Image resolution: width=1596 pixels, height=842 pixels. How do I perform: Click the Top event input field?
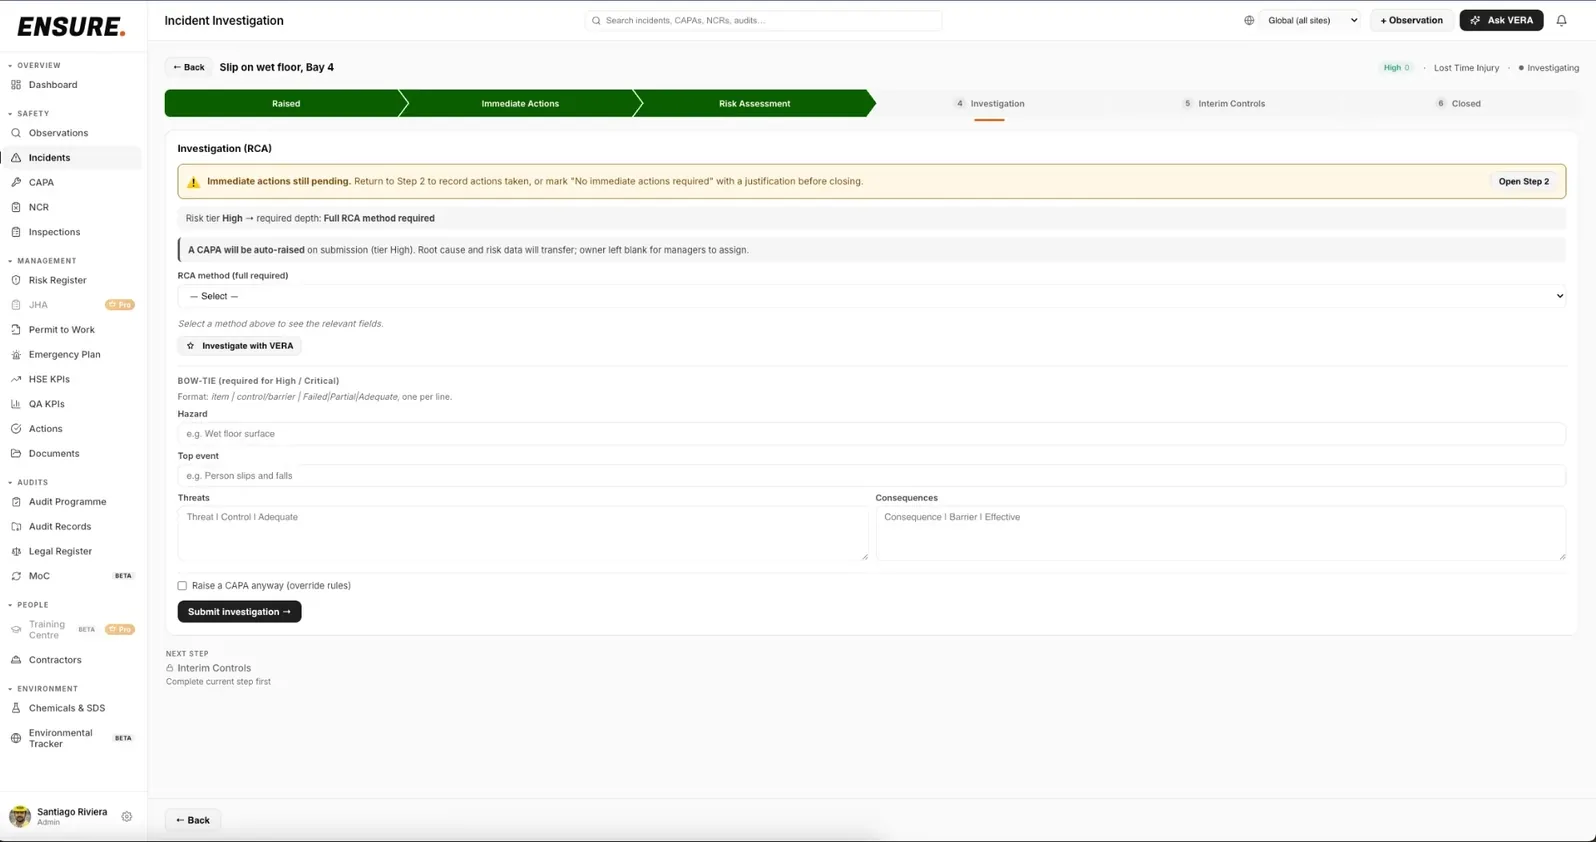871,476
